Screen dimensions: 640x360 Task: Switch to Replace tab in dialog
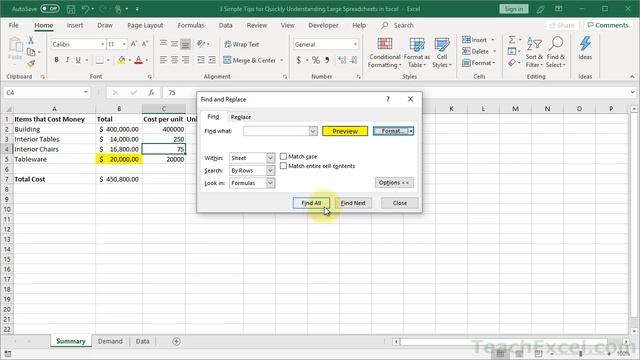pos(241,117)
